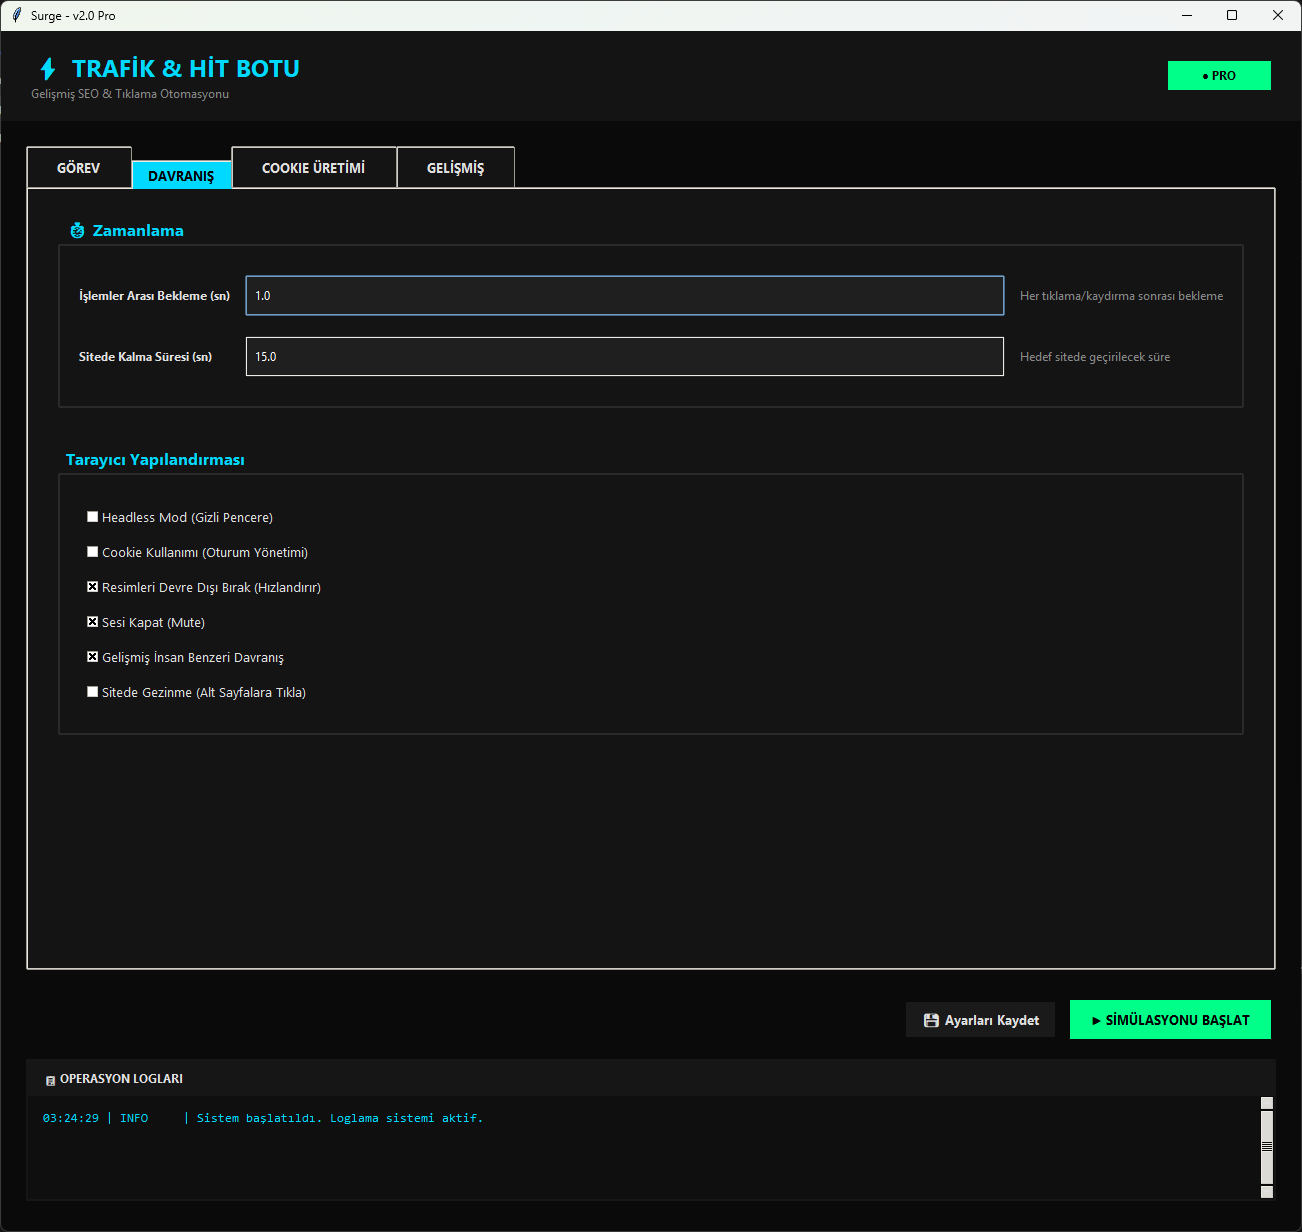Toggle Cookie Kullanımı (Oturum Yönetimi) checkbox
The height and width of the screenshot is (1232, 1302).
[x=93, y=552]
